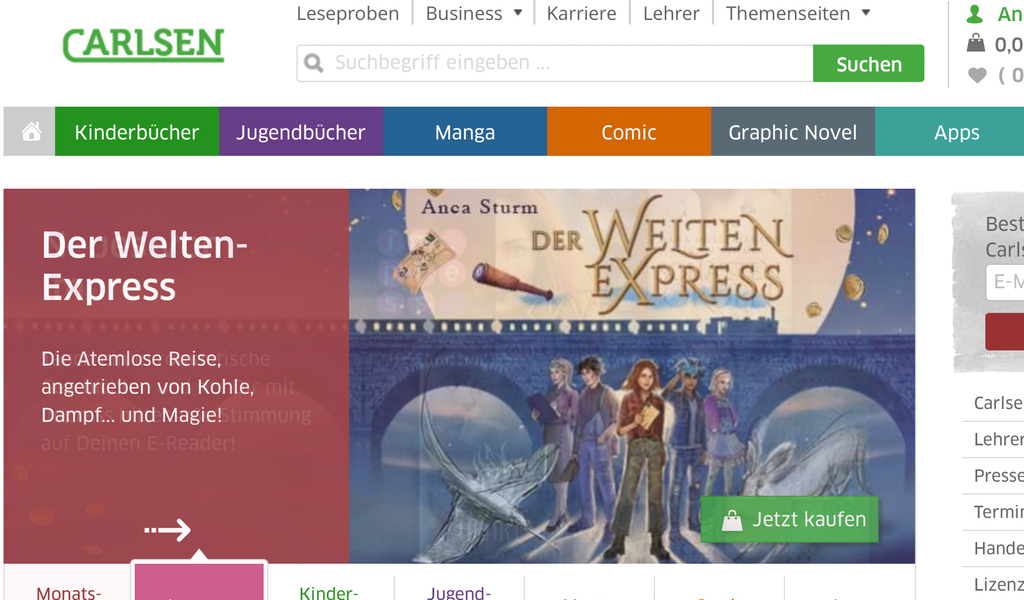1024x600 pixels.
Task: Click the Suchen button
Action: point(869,63)
